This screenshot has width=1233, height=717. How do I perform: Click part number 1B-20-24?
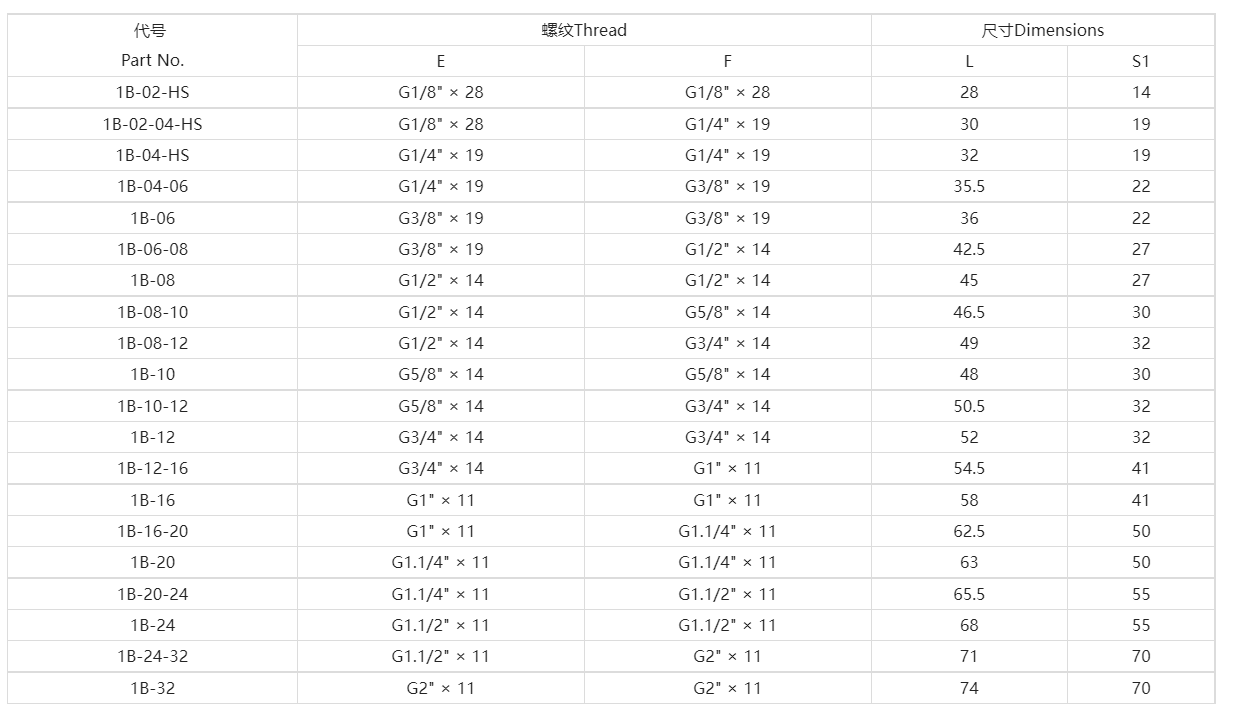[152, 594]
